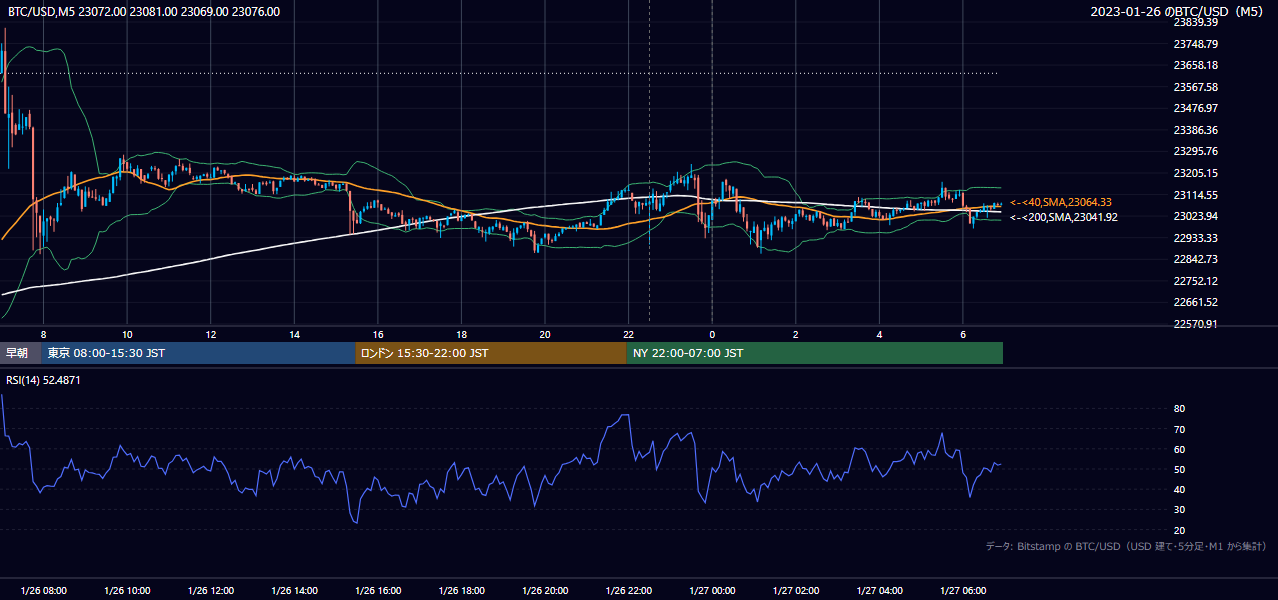This screenshot has width=1278, height=600.
Task: Click price axis value 22933.33
Action: [1195, 238]
